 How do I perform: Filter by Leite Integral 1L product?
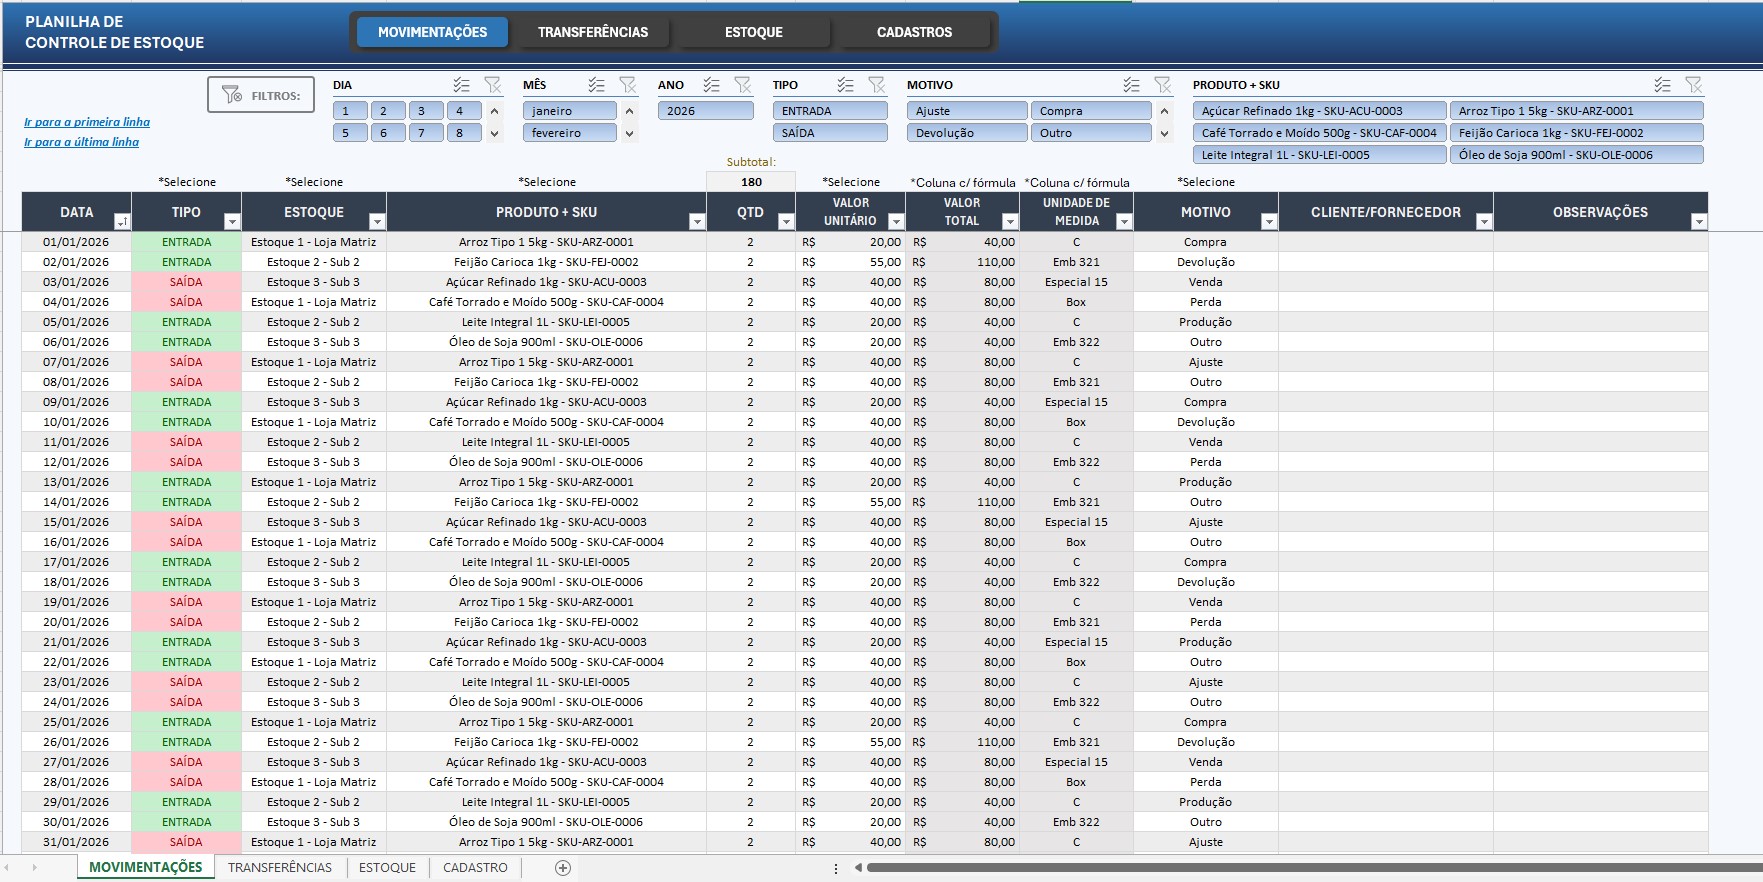coord(1320,155)
